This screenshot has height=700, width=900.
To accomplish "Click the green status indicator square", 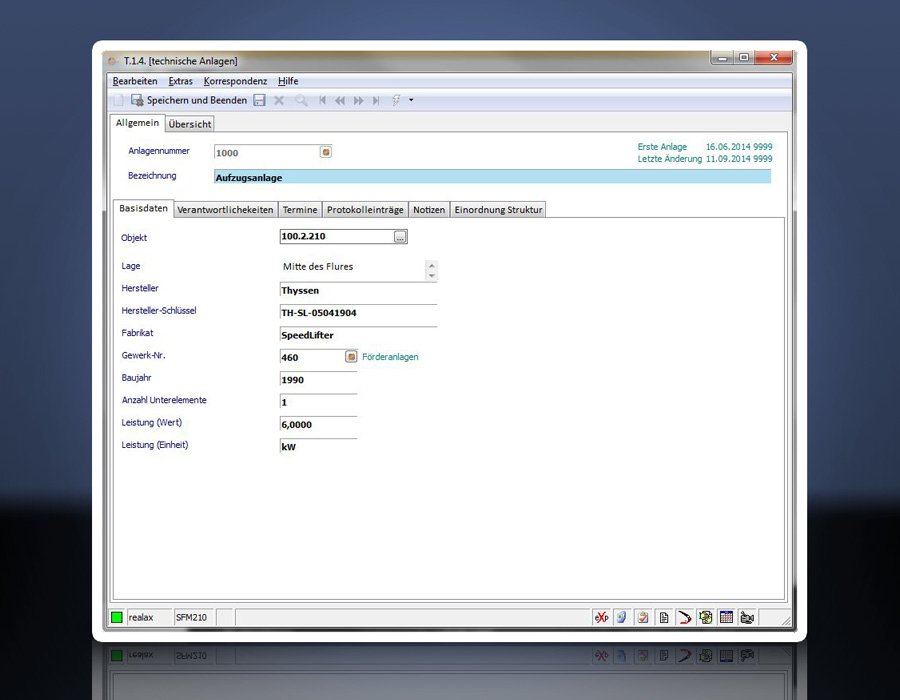I will (117, 617).
